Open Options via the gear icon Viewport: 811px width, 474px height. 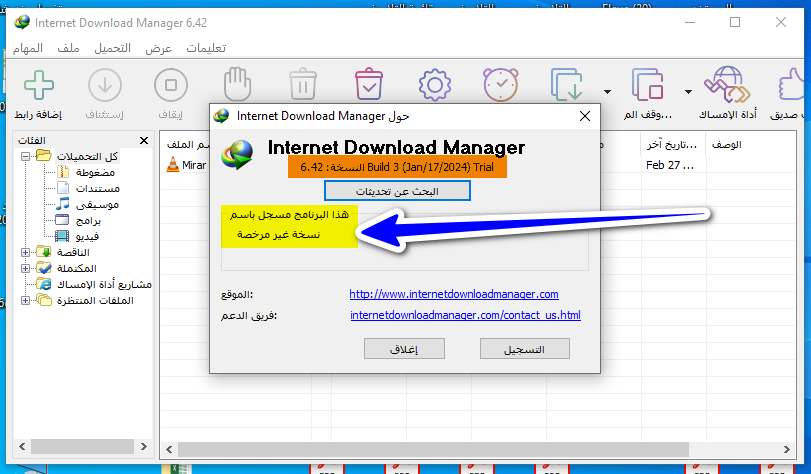coord(435,87)
